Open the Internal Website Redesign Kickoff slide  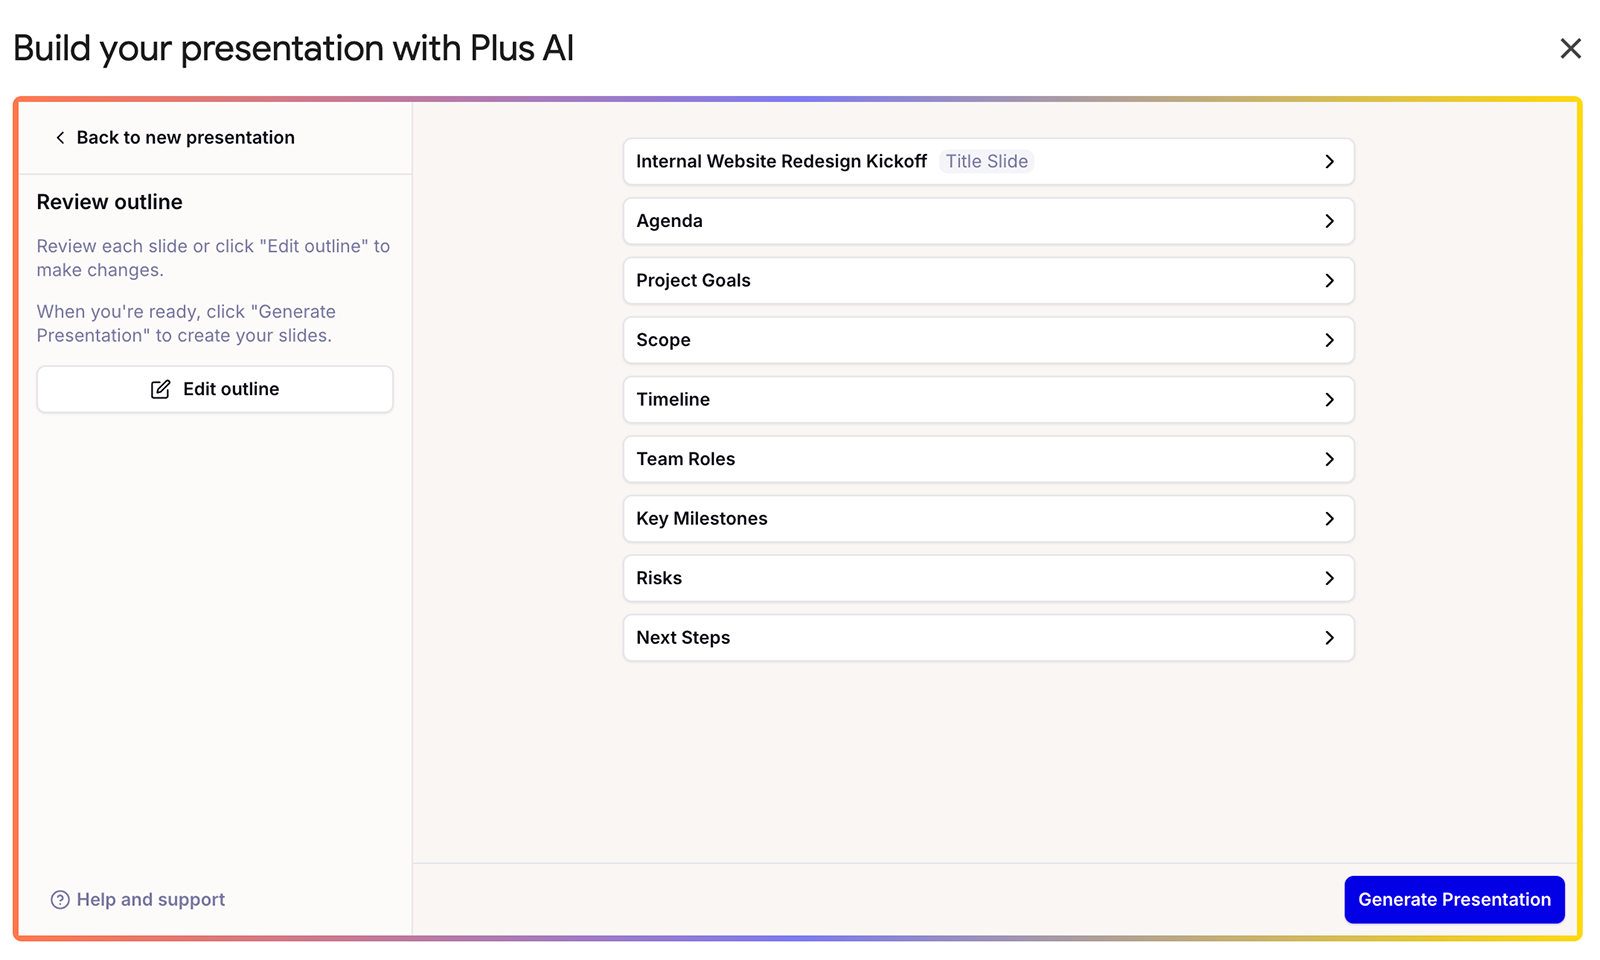coord(781,162)
